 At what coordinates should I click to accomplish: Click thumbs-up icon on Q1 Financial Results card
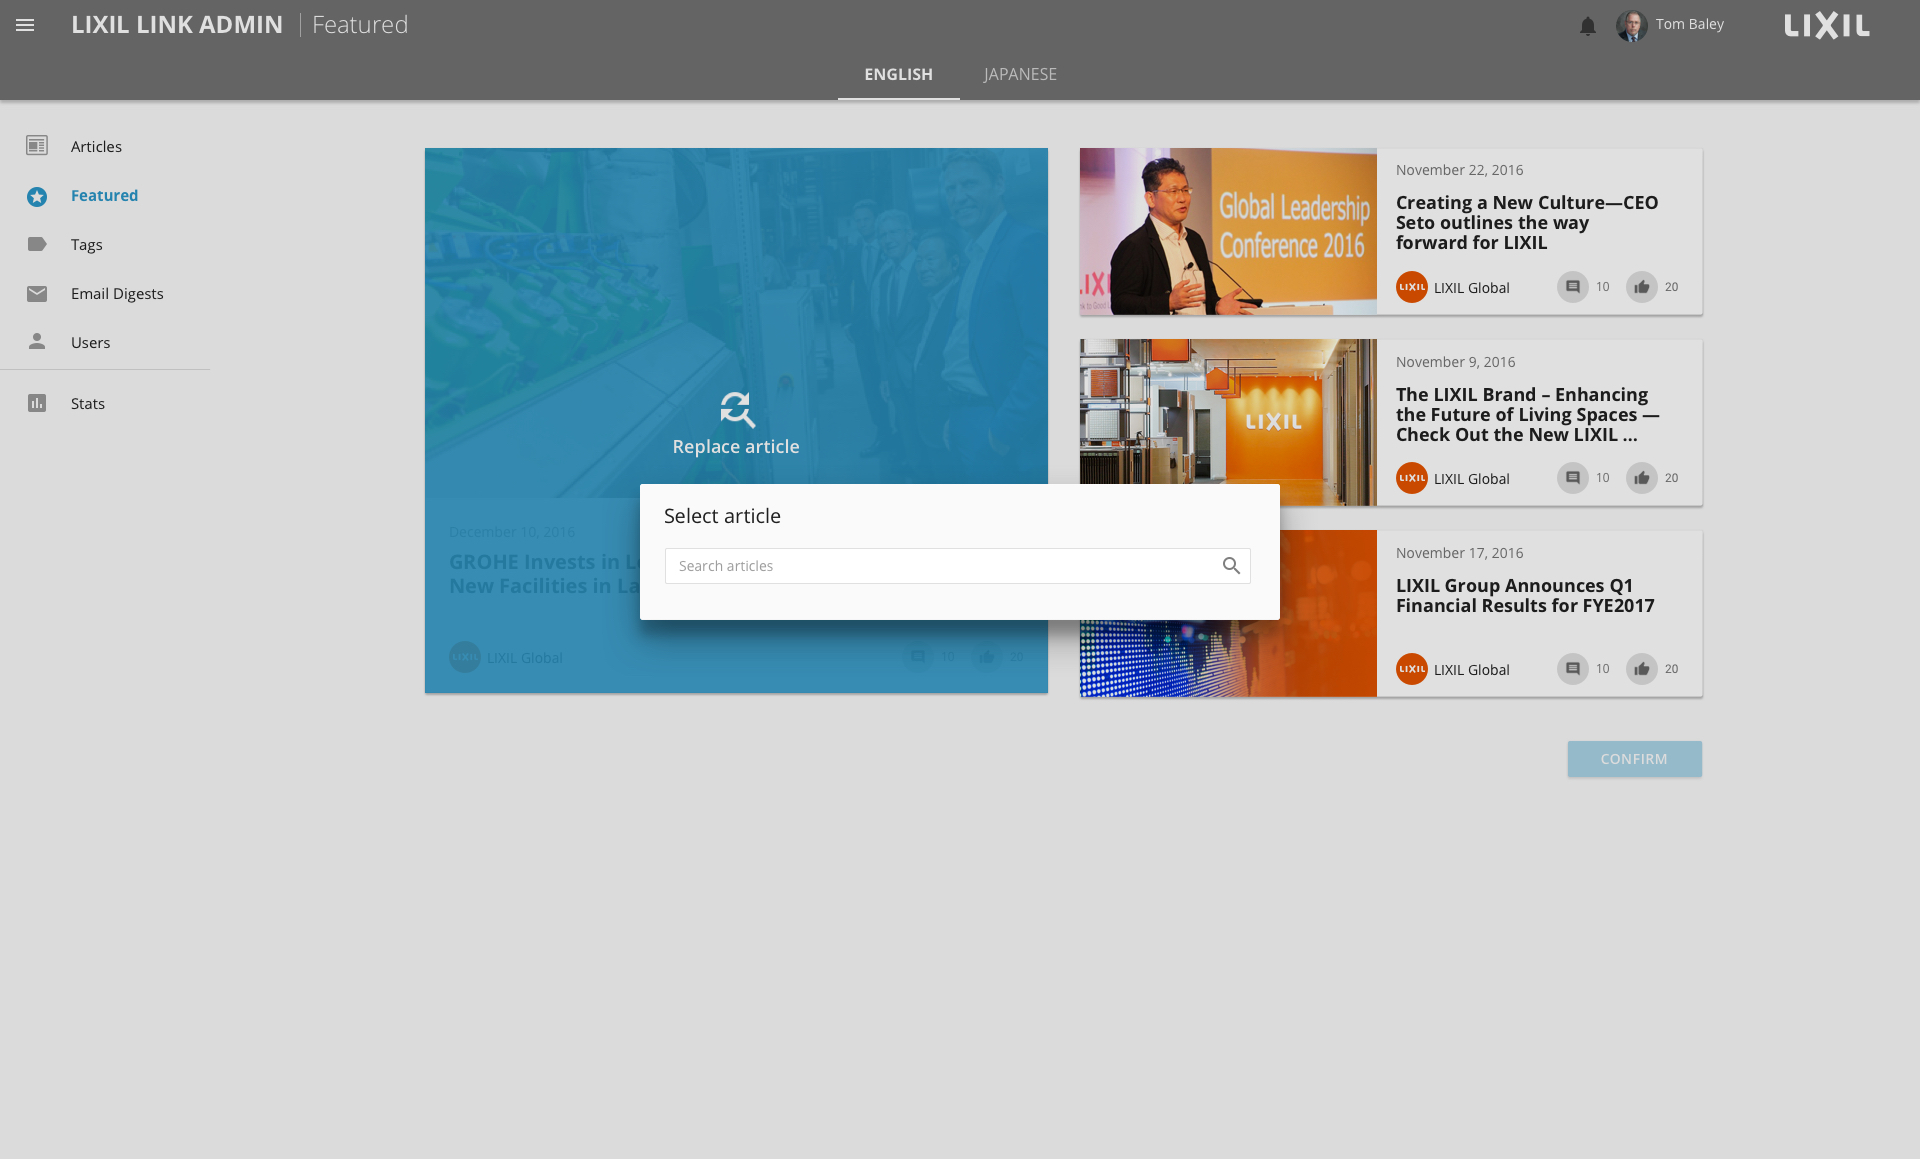[1642, 669]
